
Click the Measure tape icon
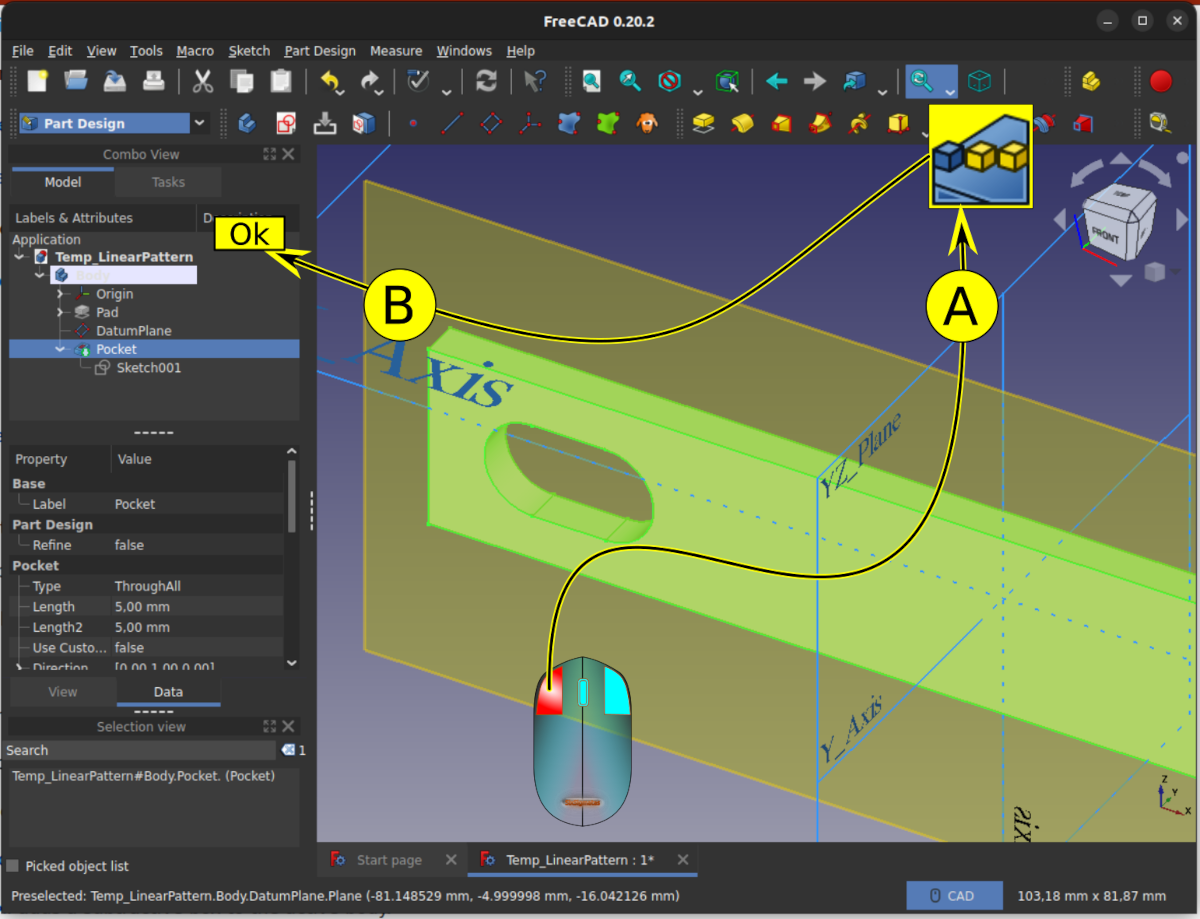coord(1160,123)
